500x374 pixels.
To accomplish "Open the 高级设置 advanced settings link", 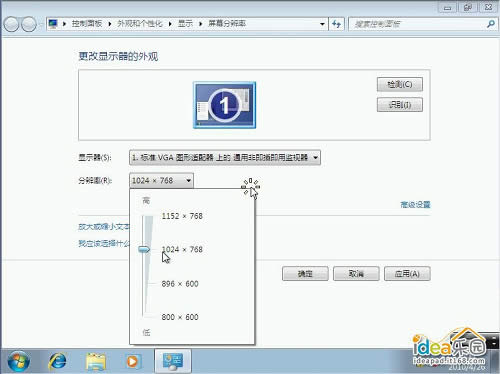I will [415, 204].
